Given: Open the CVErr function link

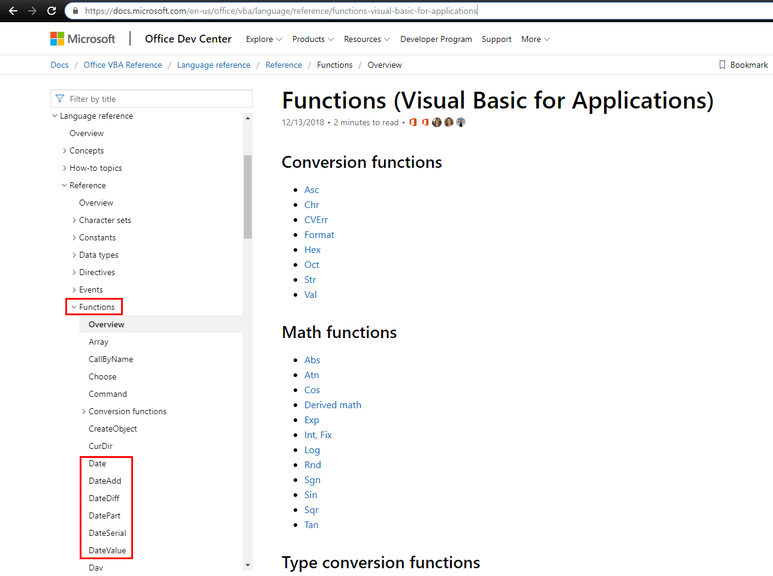Looking at the screenshot, I should pos(316,219).
